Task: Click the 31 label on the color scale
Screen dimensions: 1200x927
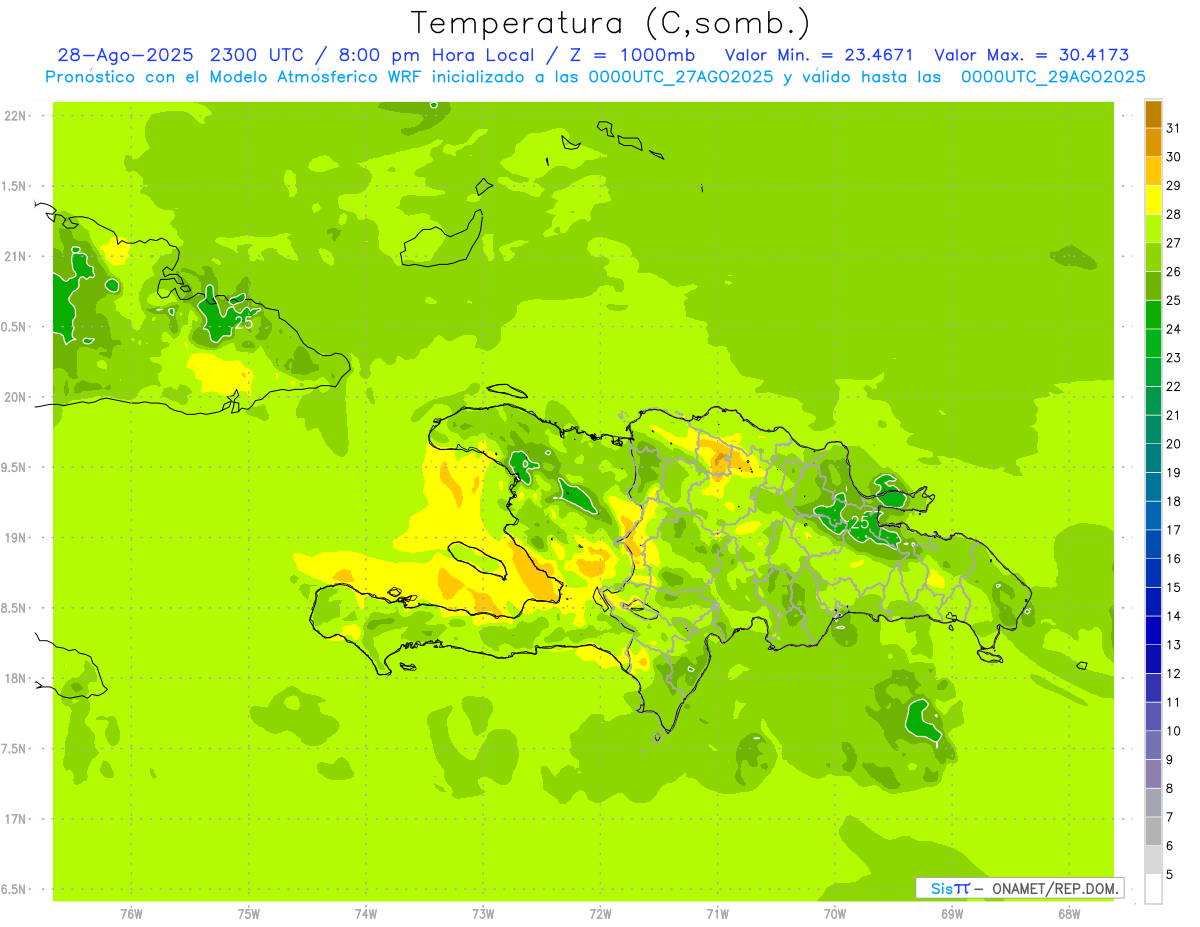Action: tap(1174, 128)
